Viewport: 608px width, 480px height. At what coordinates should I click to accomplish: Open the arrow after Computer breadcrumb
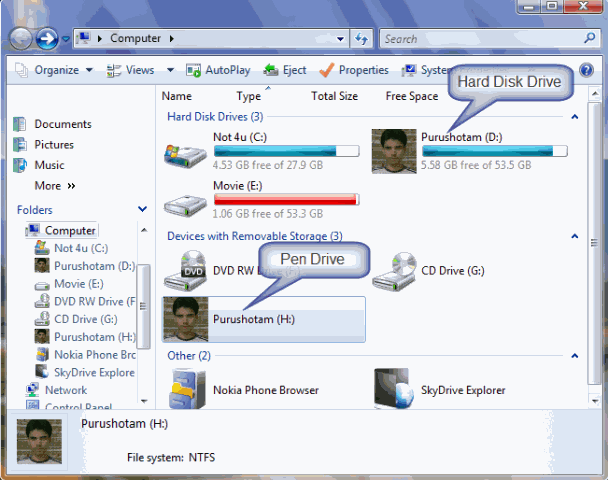click(x=171, y=38)
